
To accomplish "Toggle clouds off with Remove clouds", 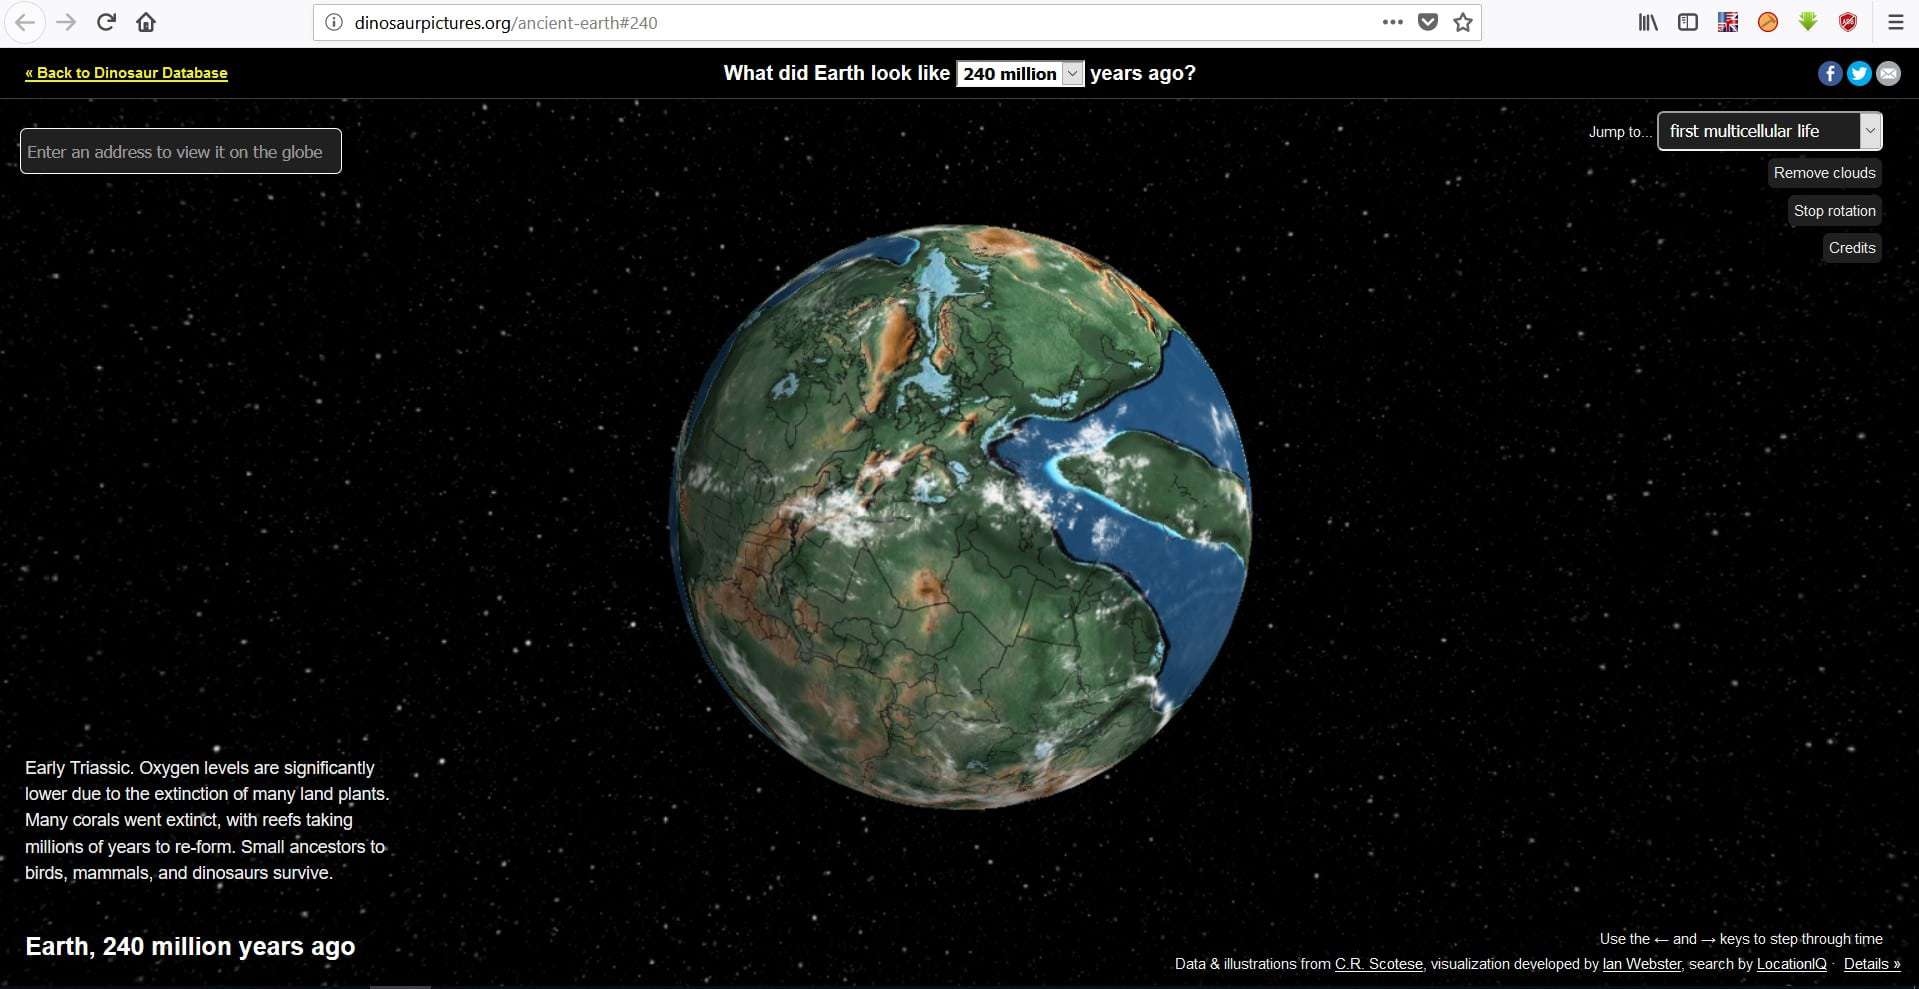I will coord(1824,173).
